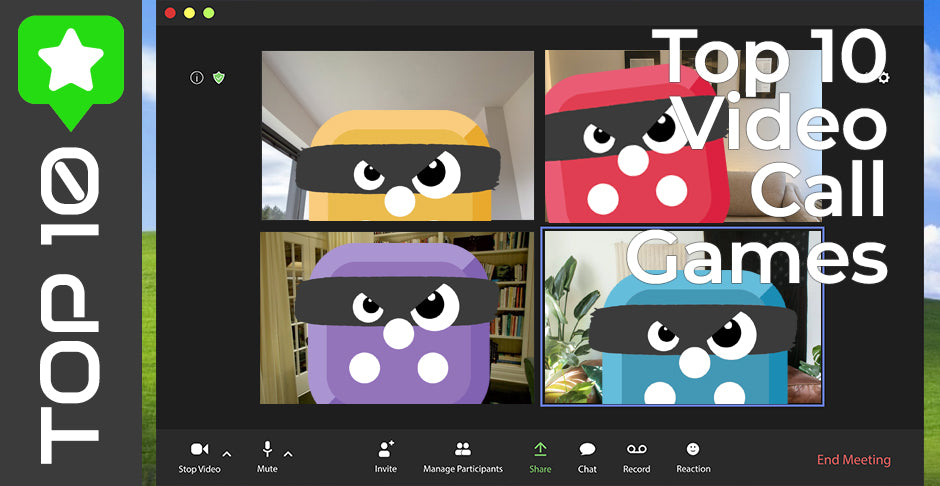This screenshot has height=486, width=940.
Task: Select the purple dice video tile
Action: 396,318
